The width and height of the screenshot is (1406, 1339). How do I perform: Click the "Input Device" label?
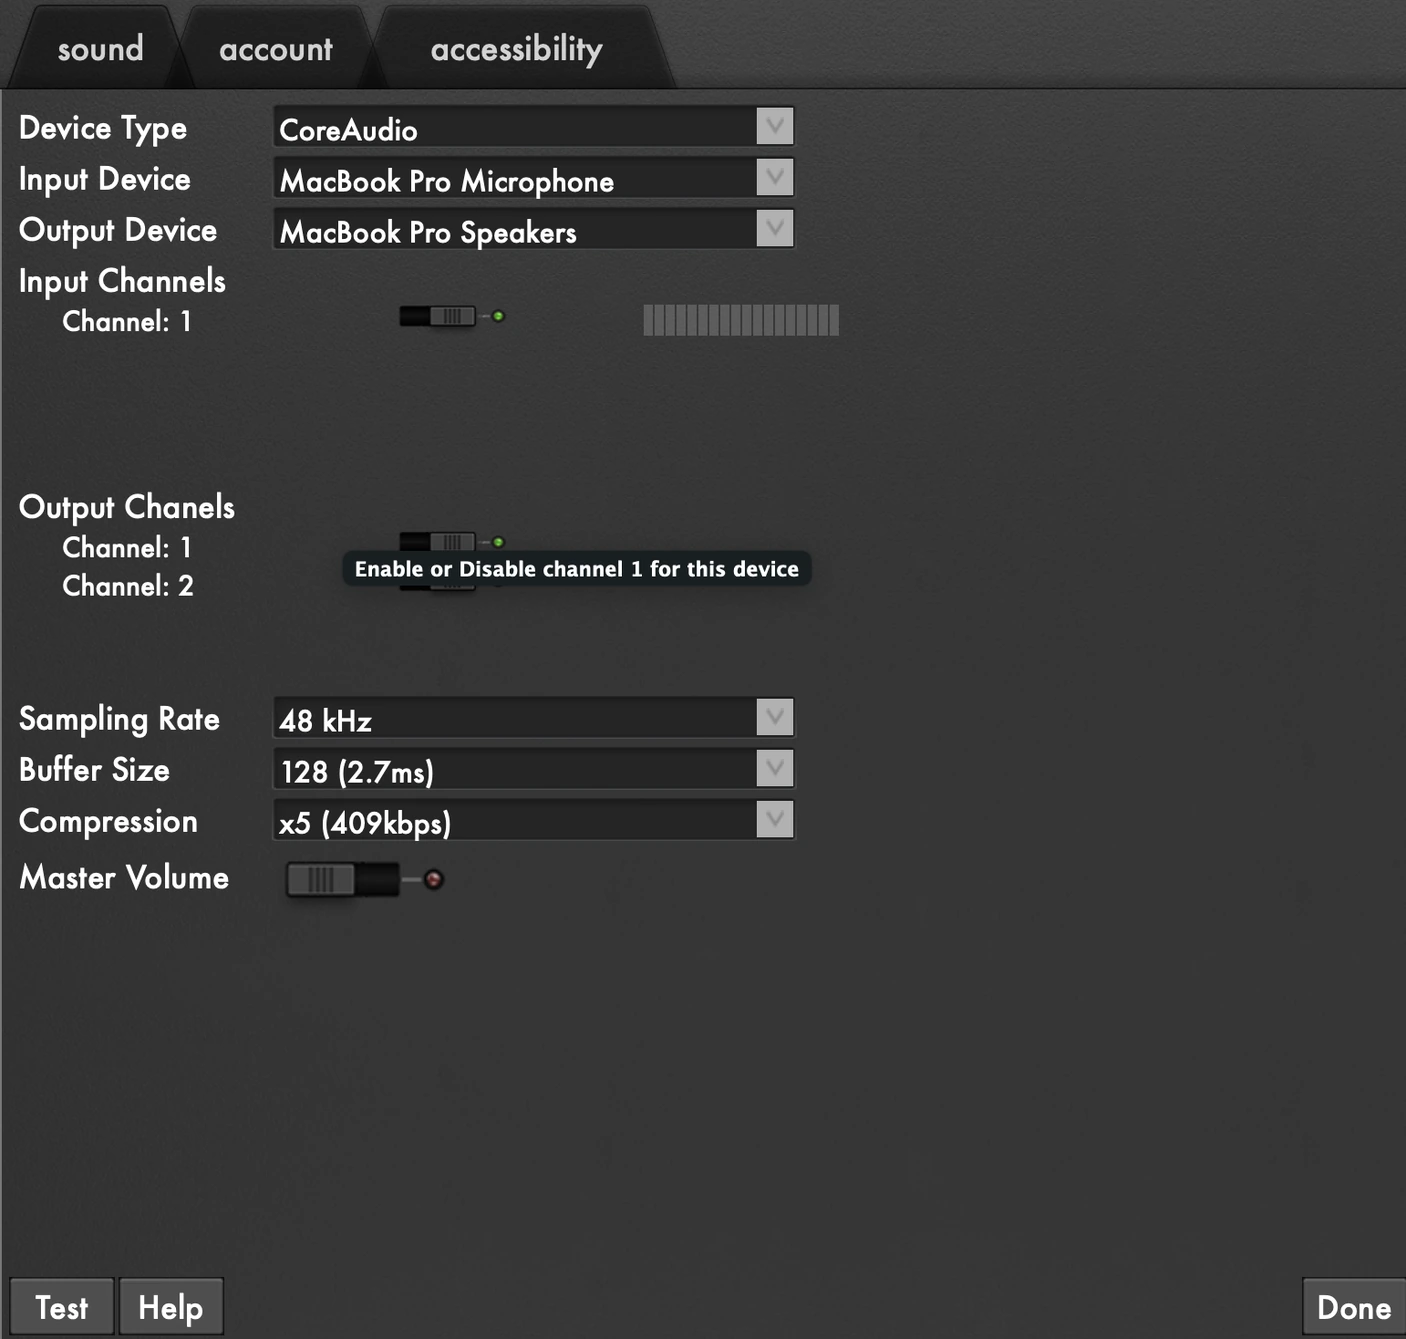click(x=105, y=180)
